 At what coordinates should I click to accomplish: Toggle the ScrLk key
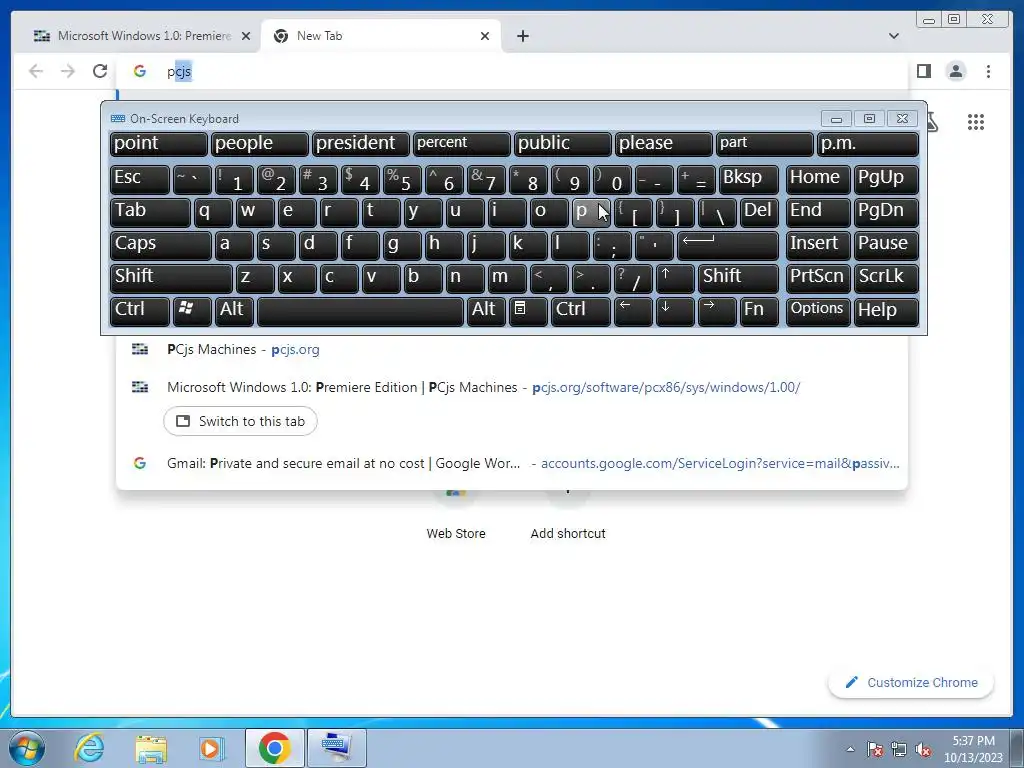tap(886, 278)
